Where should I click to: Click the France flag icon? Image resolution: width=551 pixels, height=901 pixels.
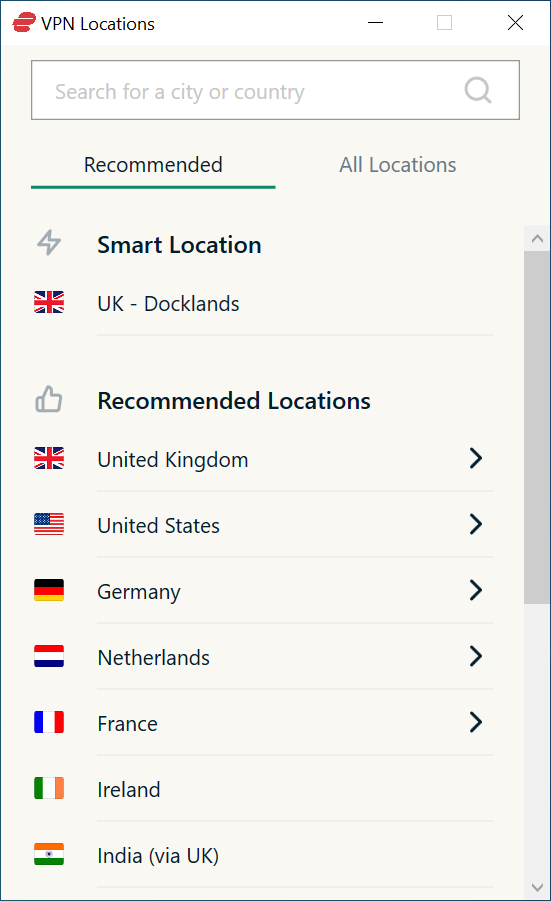(49, 722)
